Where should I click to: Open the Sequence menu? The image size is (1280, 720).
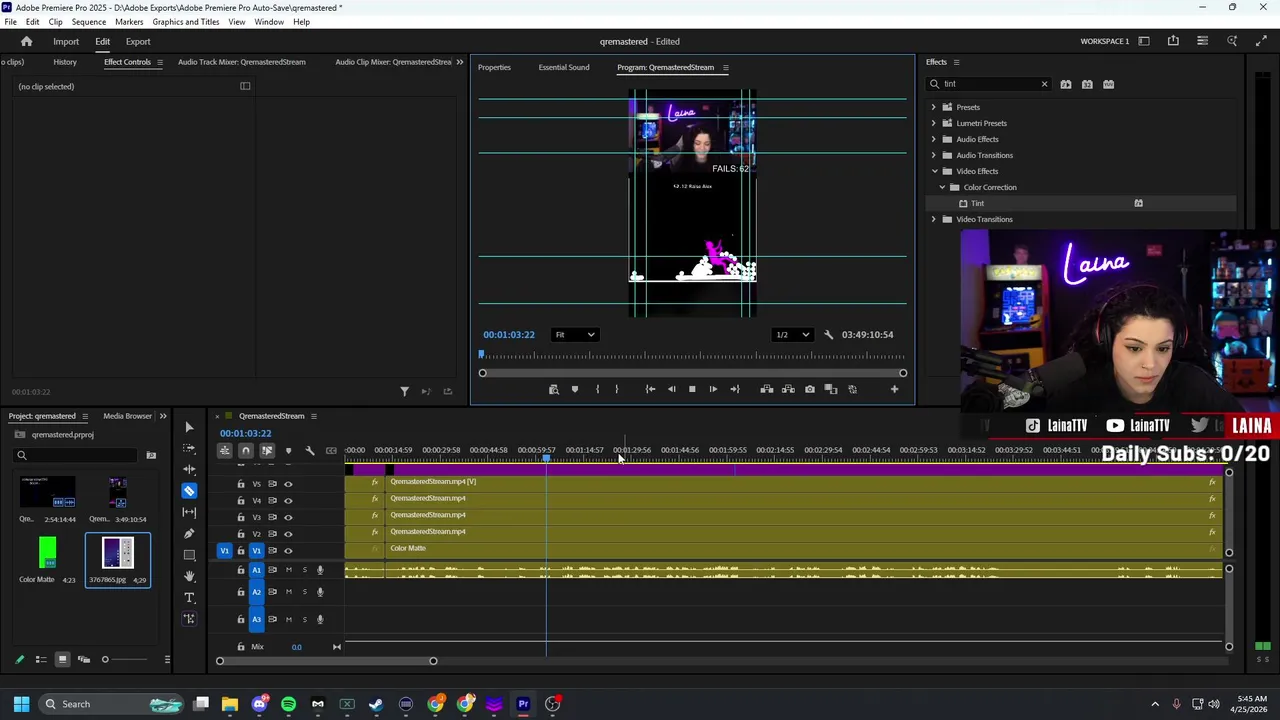click(88, 22)
